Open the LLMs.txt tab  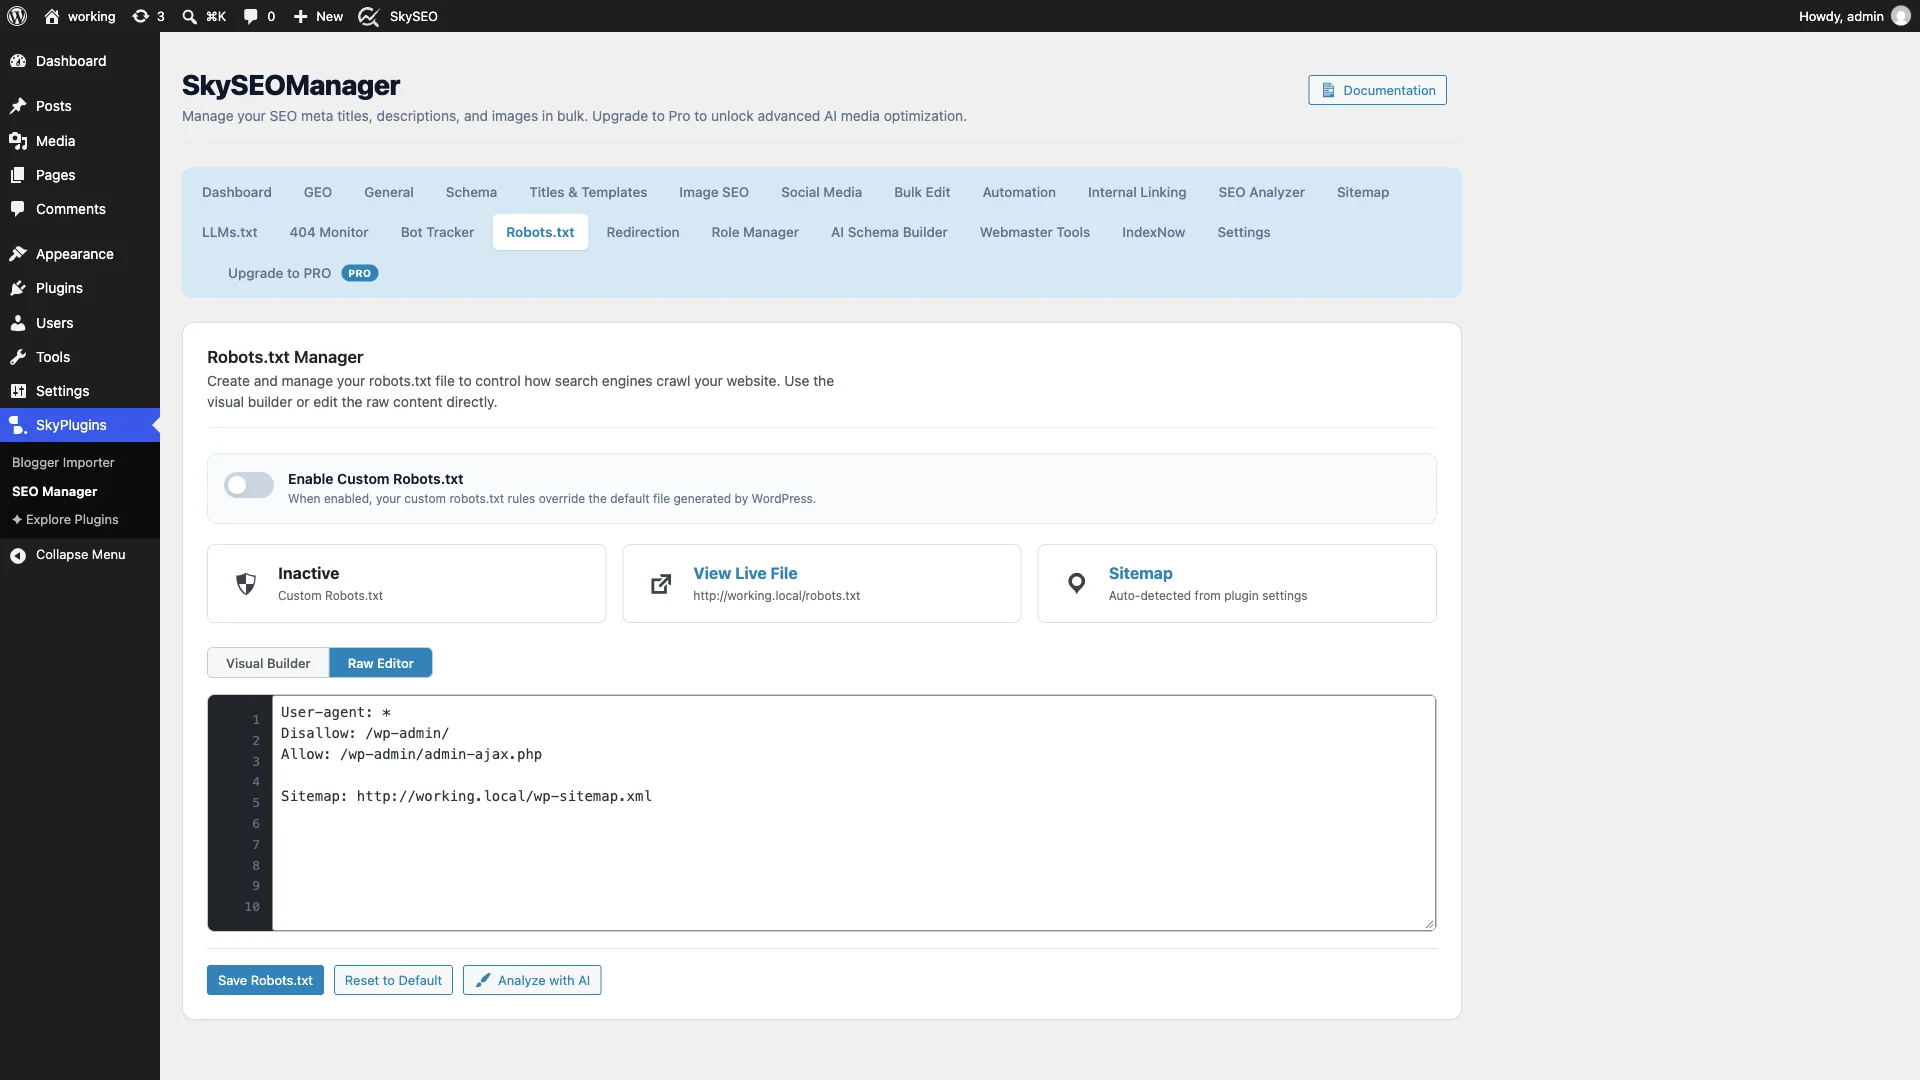[x=230, y=232]
